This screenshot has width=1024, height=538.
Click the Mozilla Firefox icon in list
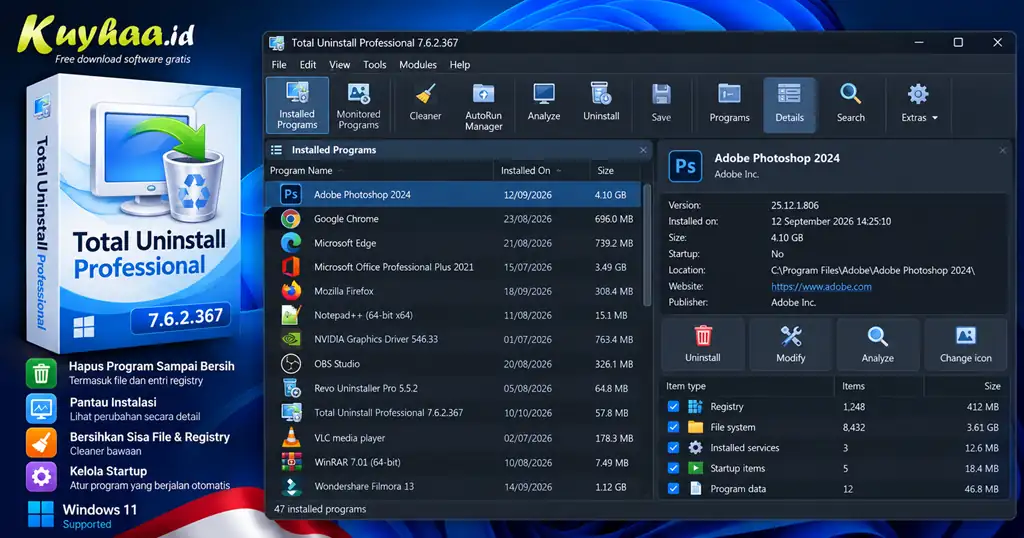pyautogui.click(x=291, y=291)
